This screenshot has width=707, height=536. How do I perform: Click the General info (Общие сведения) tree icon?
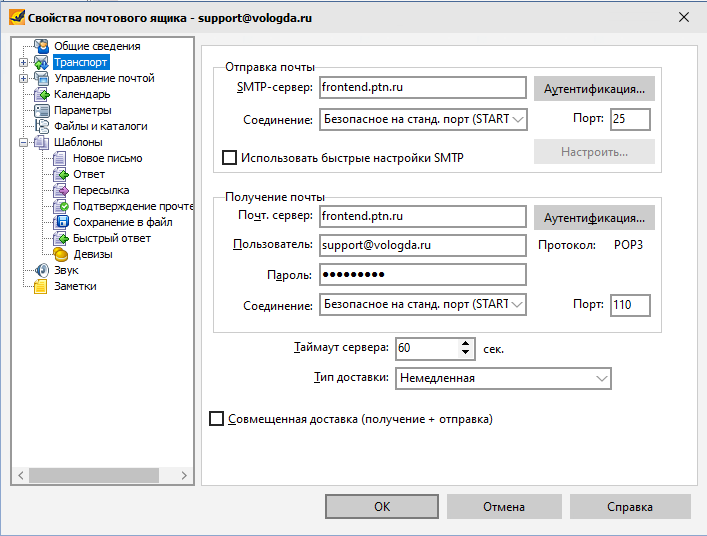(x=42, y=46)
